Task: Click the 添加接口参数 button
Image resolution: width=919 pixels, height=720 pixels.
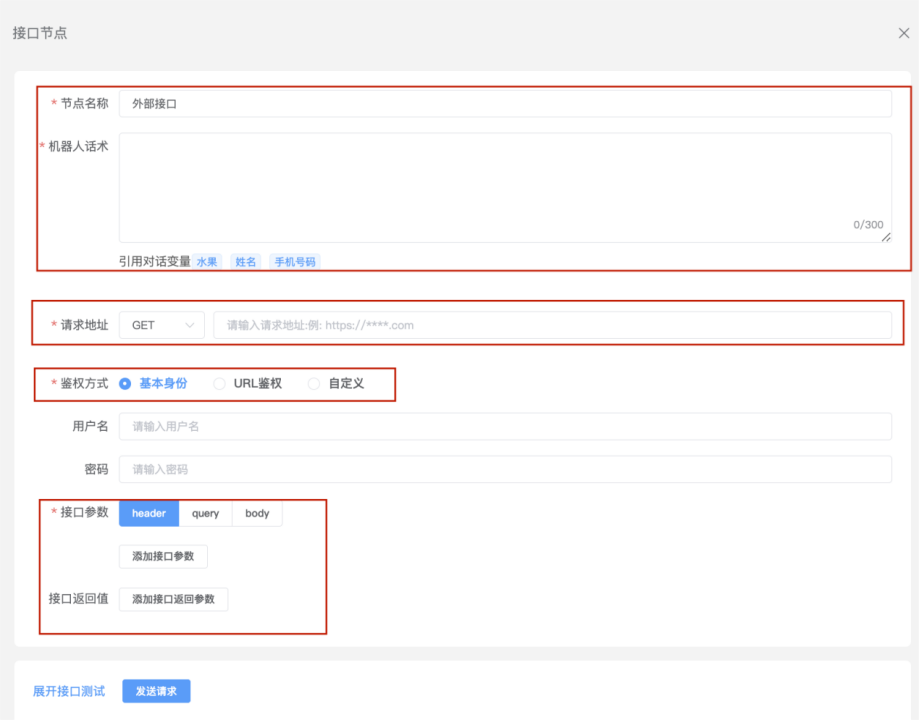Action: click(x=163, y=556)
